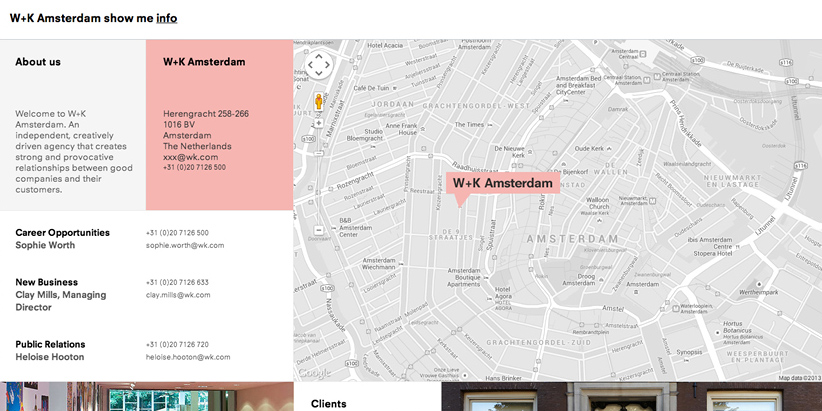This screenshot has height=411, width=822.
Task: Click Amsterdam Wiechmann map label
Action: tap(378, 264)
